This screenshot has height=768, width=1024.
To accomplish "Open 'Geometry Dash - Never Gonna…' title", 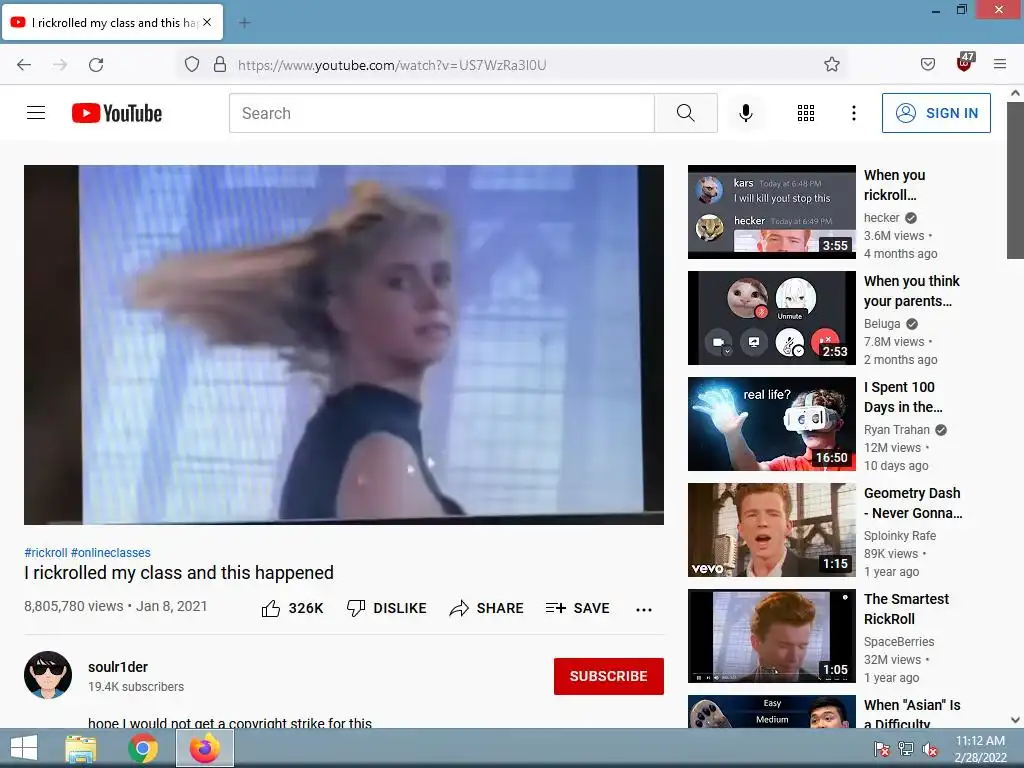I will [913, 503].
